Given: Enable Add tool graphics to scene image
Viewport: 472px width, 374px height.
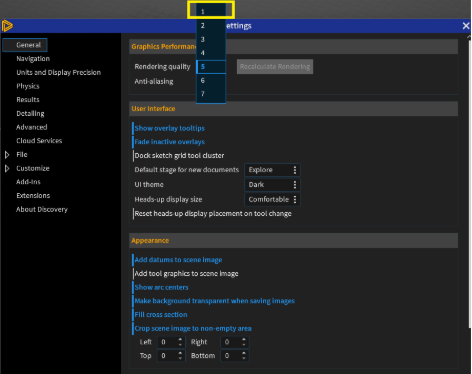Looking at the screenshot, I should [186, 274].
